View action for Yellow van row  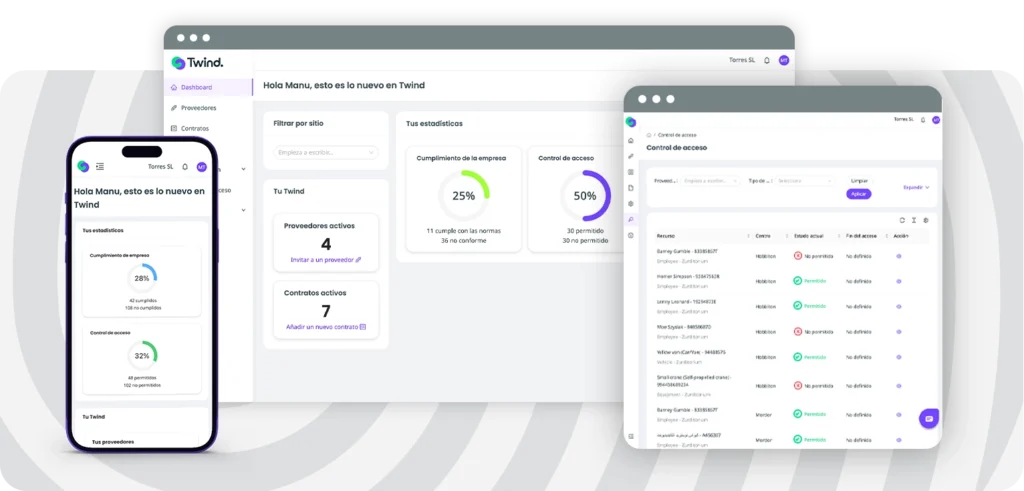(899, 357)
